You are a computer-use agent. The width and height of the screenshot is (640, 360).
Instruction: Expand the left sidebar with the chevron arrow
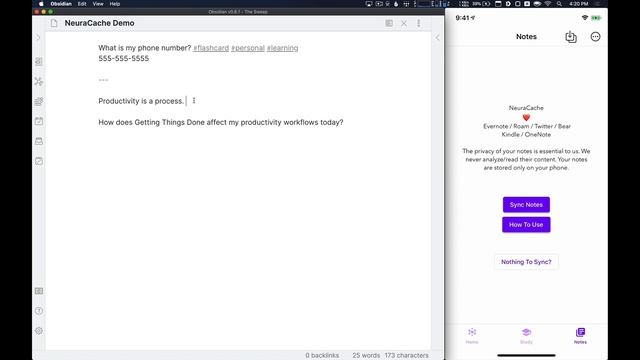38,38
